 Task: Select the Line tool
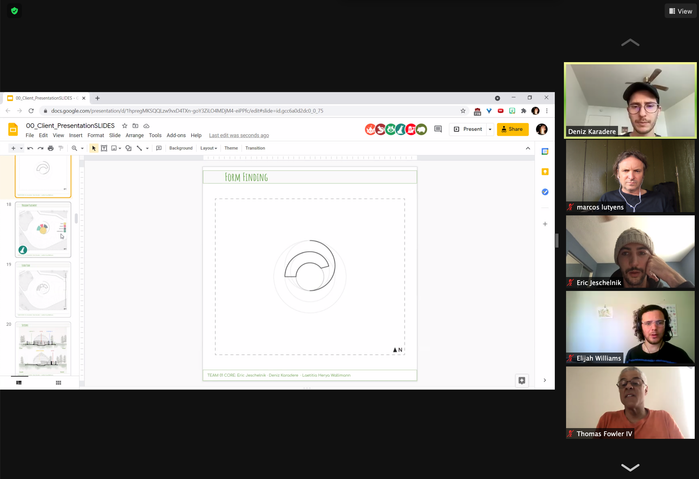click(140, 148)
